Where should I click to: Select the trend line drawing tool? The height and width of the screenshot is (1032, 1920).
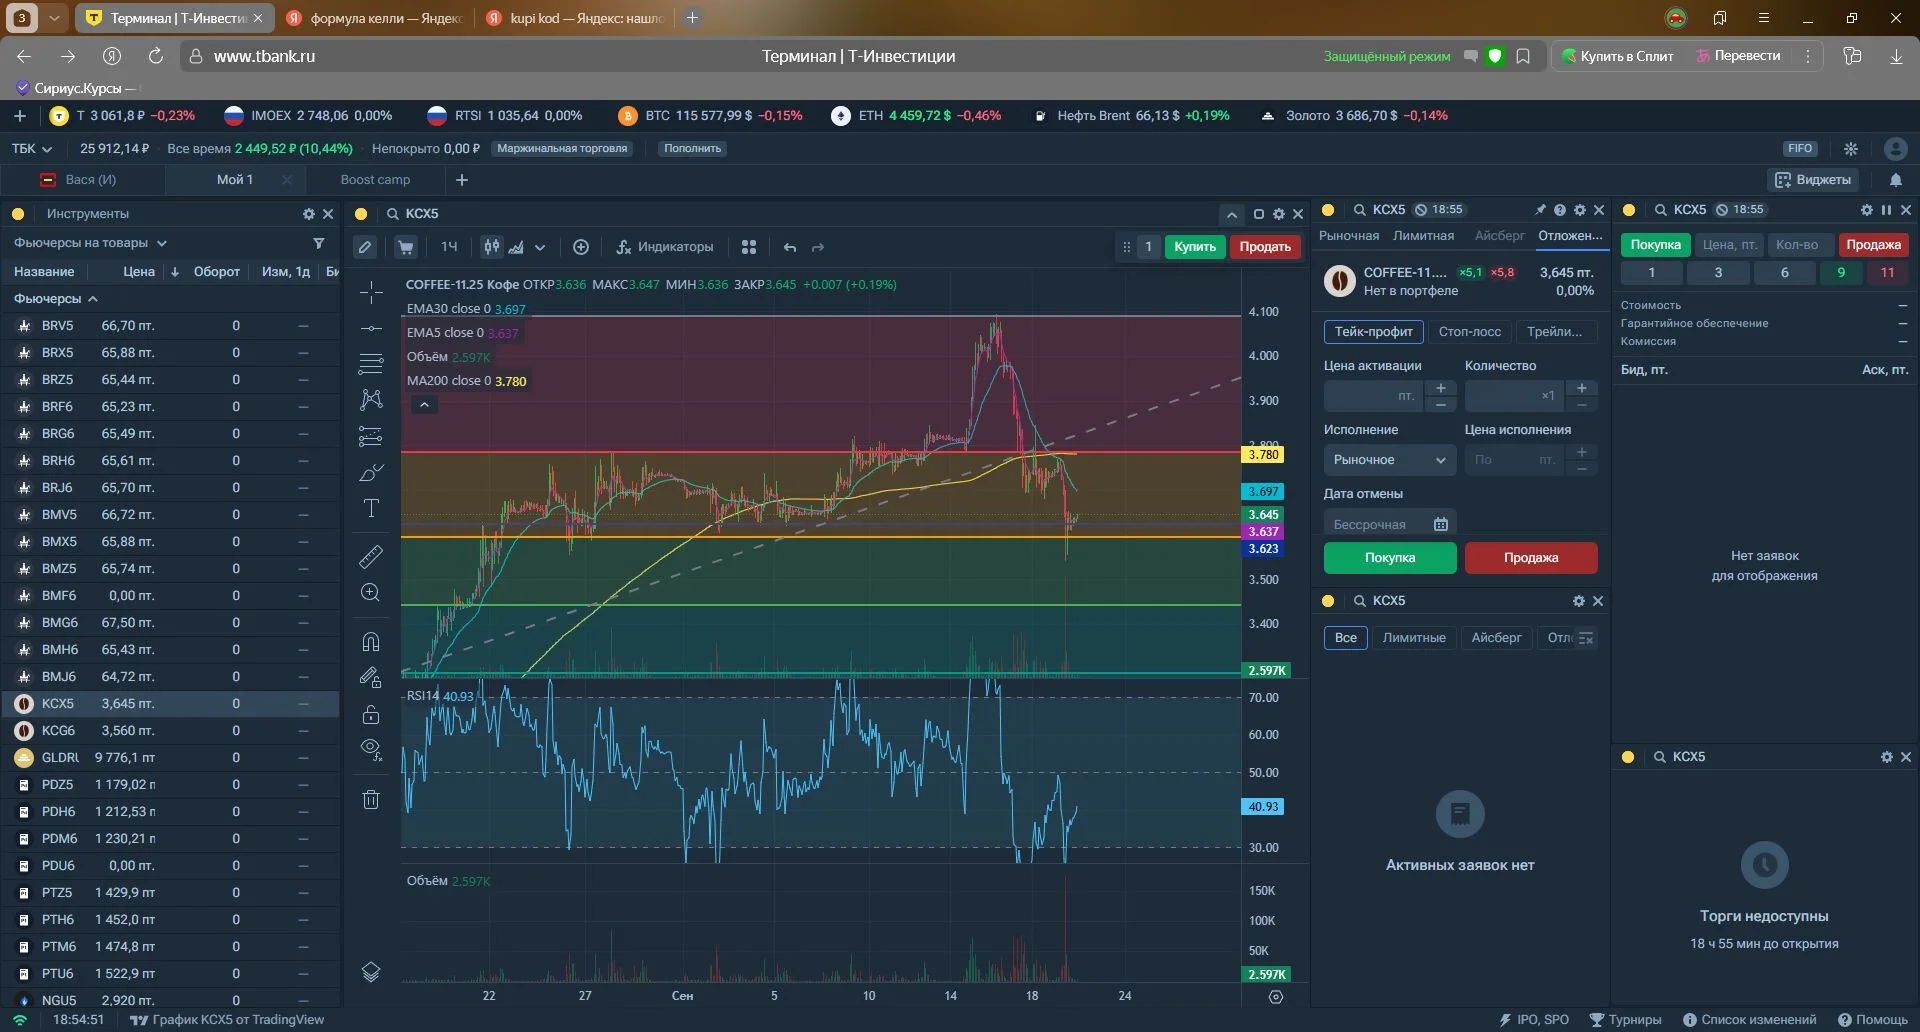click(371, 328)
